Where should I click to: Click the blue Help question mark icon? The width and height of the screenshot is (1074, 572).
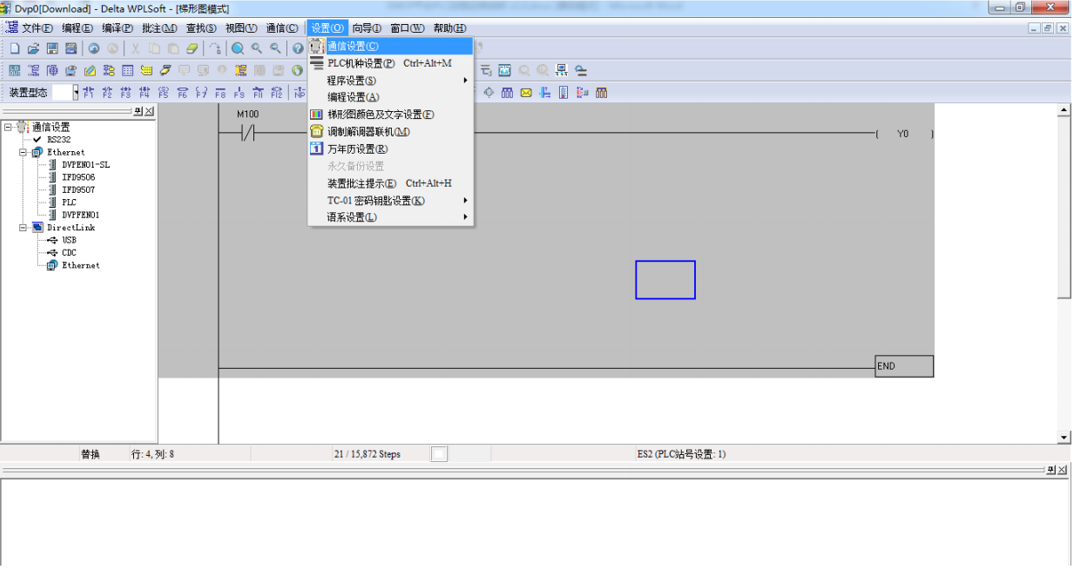point(297,49)
